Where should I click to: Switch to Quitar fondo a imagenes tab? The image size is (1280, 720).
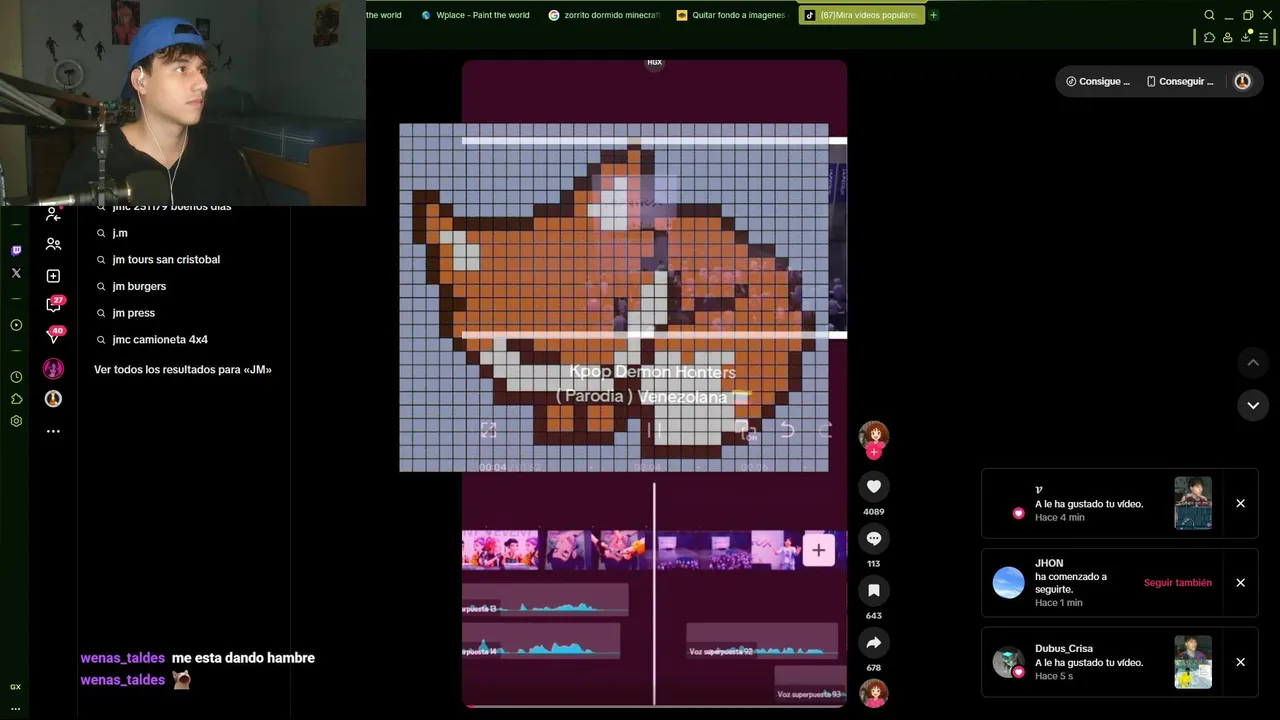(732, 15)
